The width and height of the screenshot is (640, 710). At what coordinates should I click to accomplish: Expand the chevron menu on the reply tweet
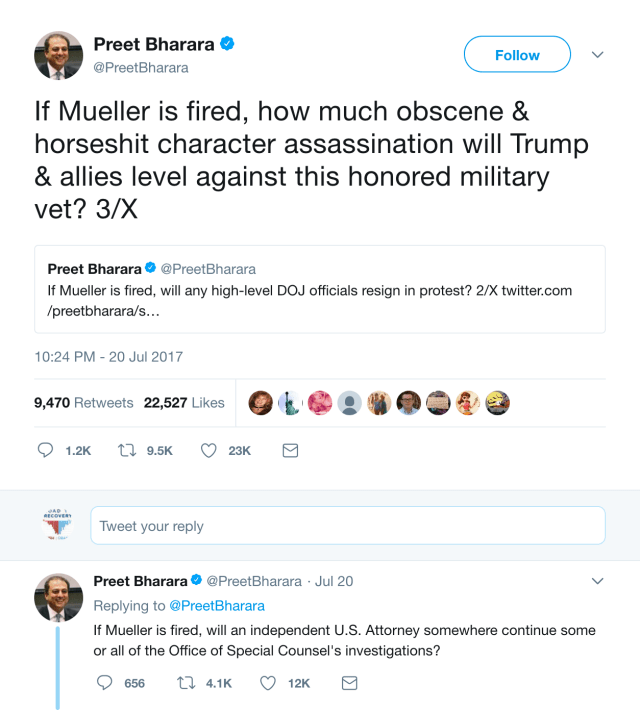point(598,581)
